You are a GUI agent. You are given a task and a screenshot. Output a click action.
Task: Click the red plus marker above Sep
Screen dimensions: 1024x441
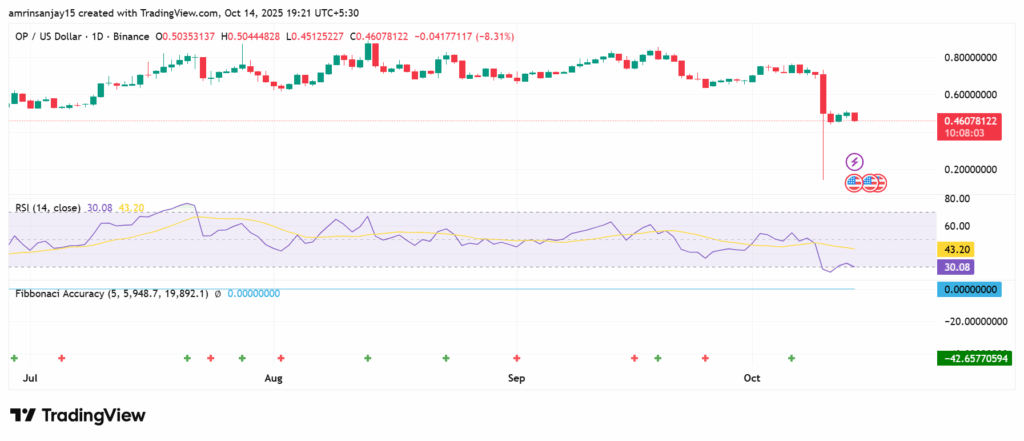pyautogui.click(x=517, y=357)
